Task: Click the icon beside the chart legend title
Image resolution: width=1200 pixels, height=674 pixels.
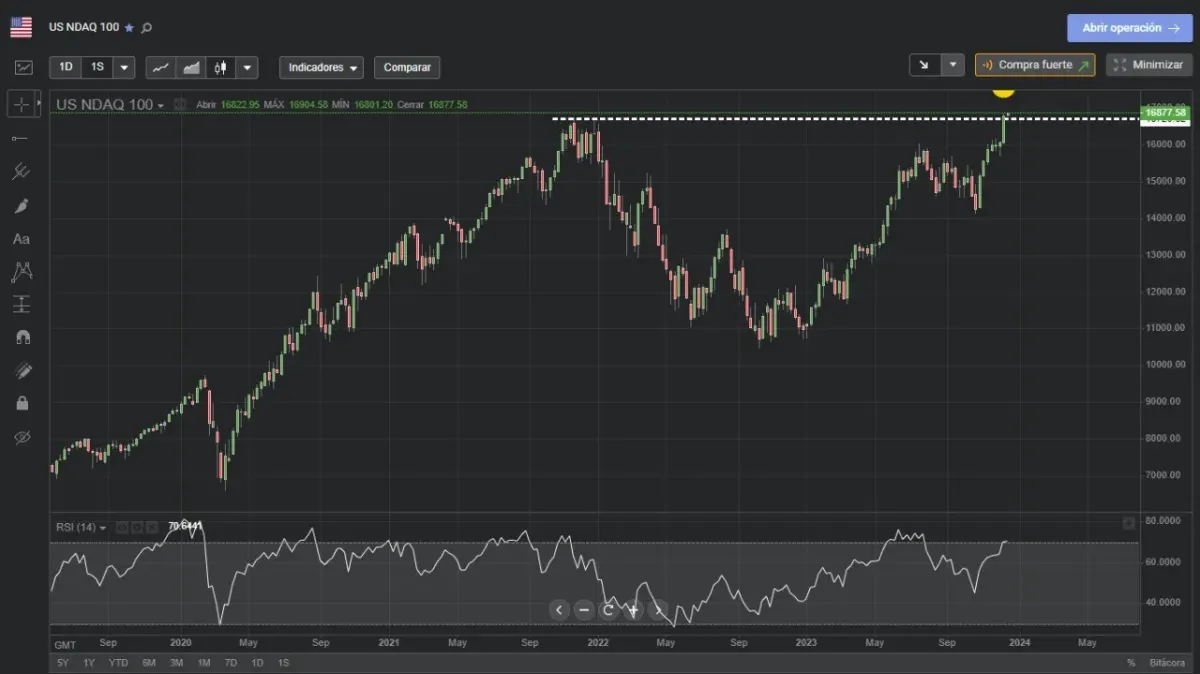Action: coord(180,104)
